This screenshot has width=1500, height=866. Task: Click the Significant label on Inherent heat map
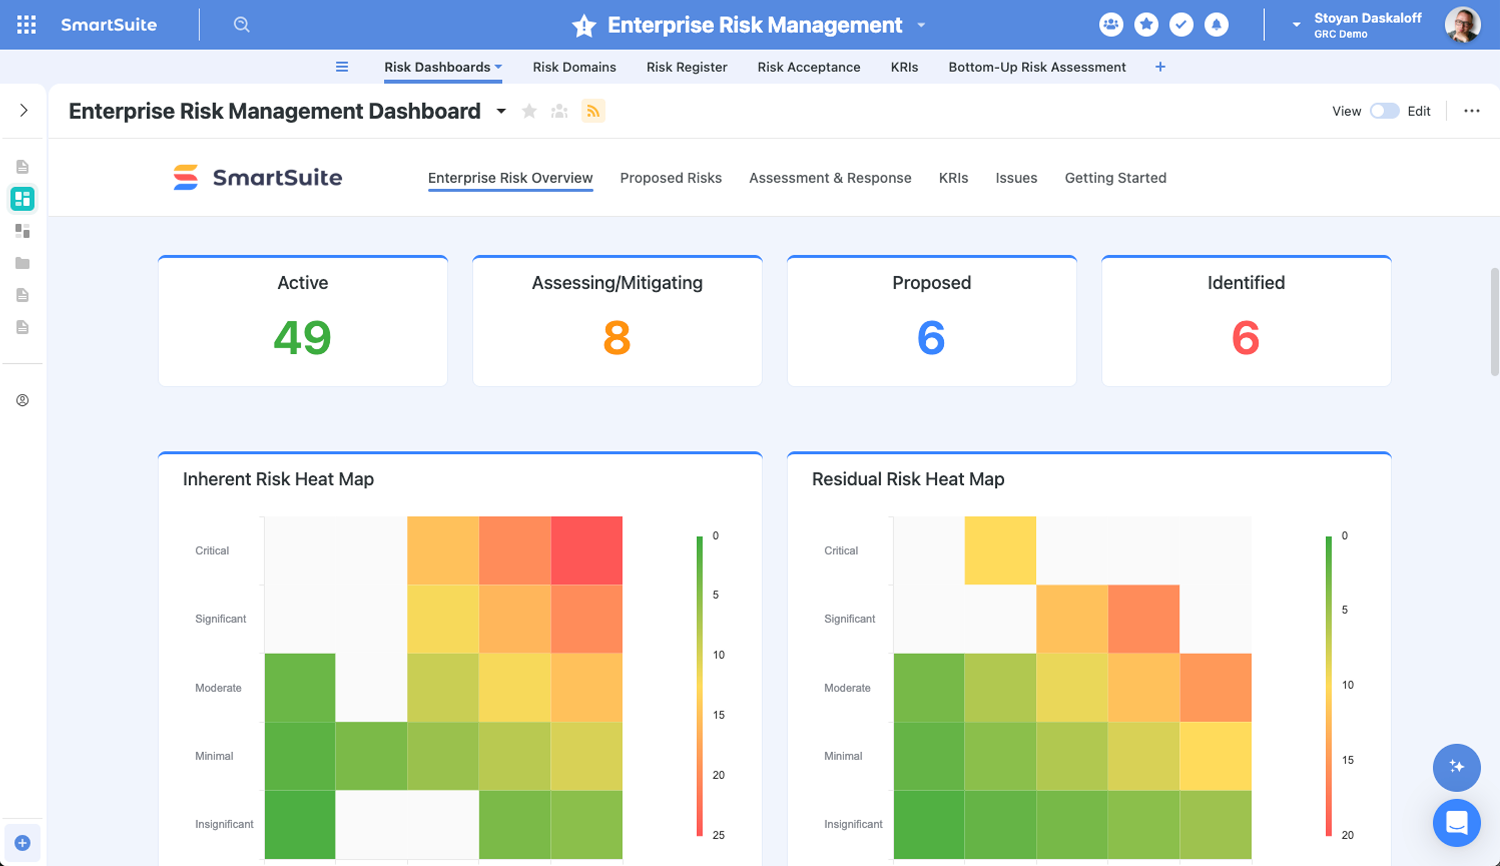click(220, 619)
